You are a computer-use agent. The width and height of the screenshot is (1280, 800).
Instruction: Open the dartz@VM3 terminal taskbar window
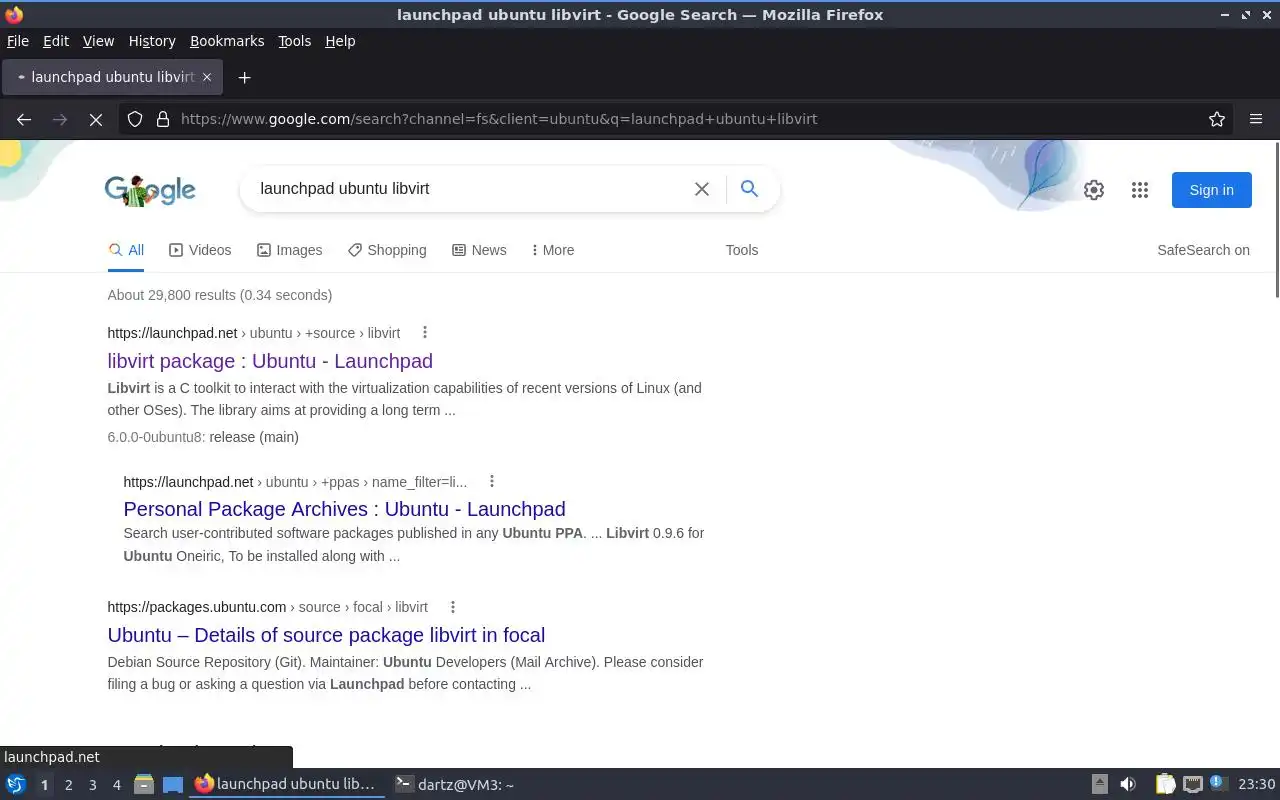[454, 785]
